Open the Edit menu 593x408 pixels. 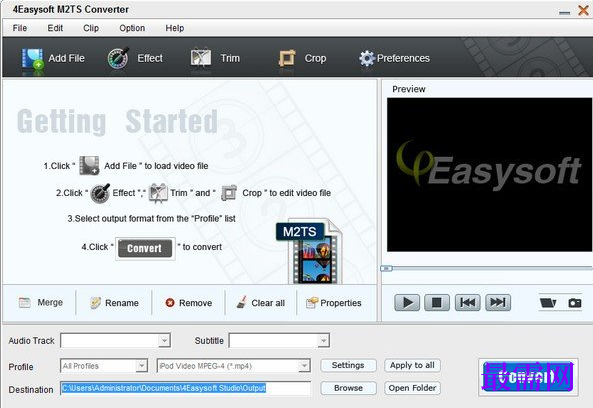tap(55, 28)
